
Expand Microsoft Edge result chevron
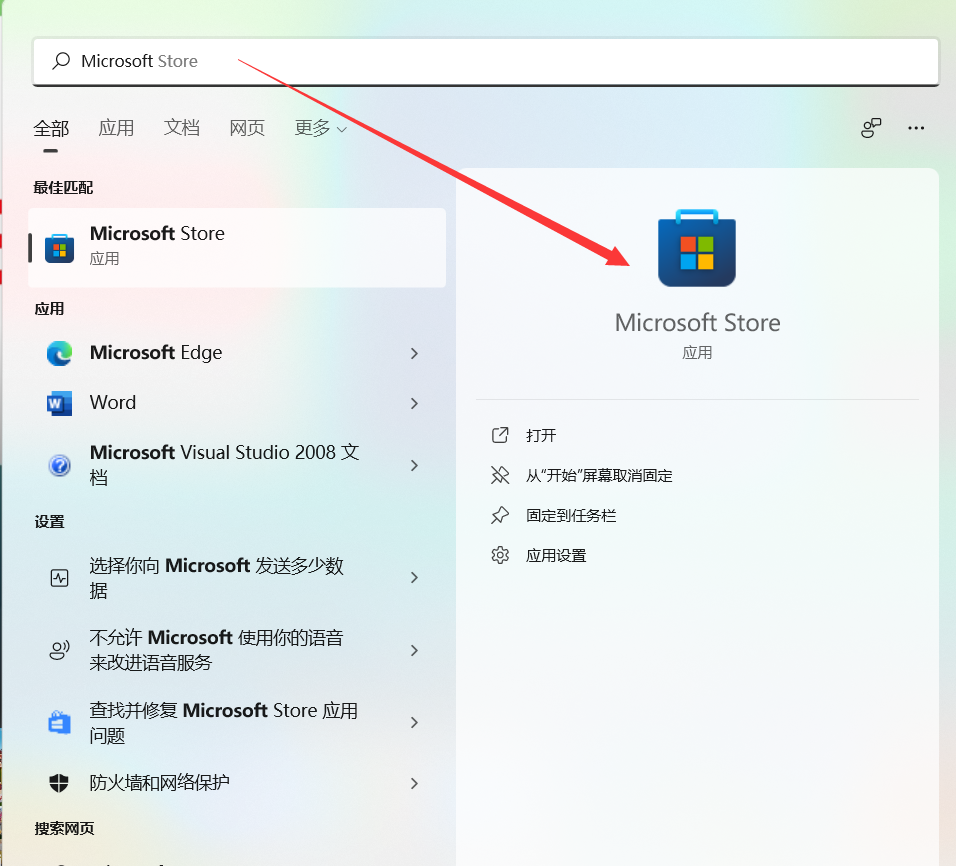pos(415,353)
